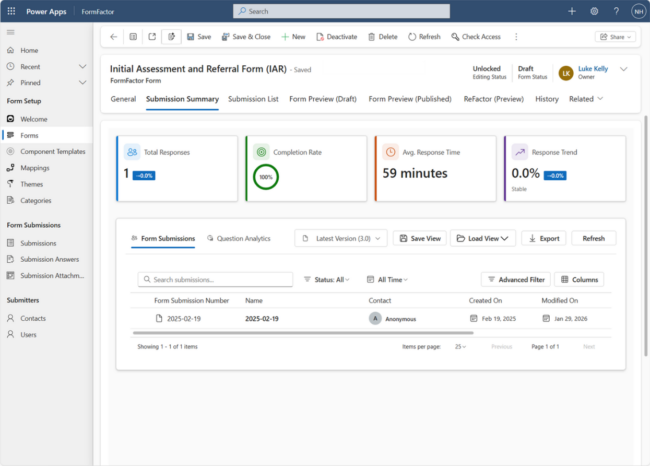
Task: Expand the Pinned section
Action: (x=82, y=83)
